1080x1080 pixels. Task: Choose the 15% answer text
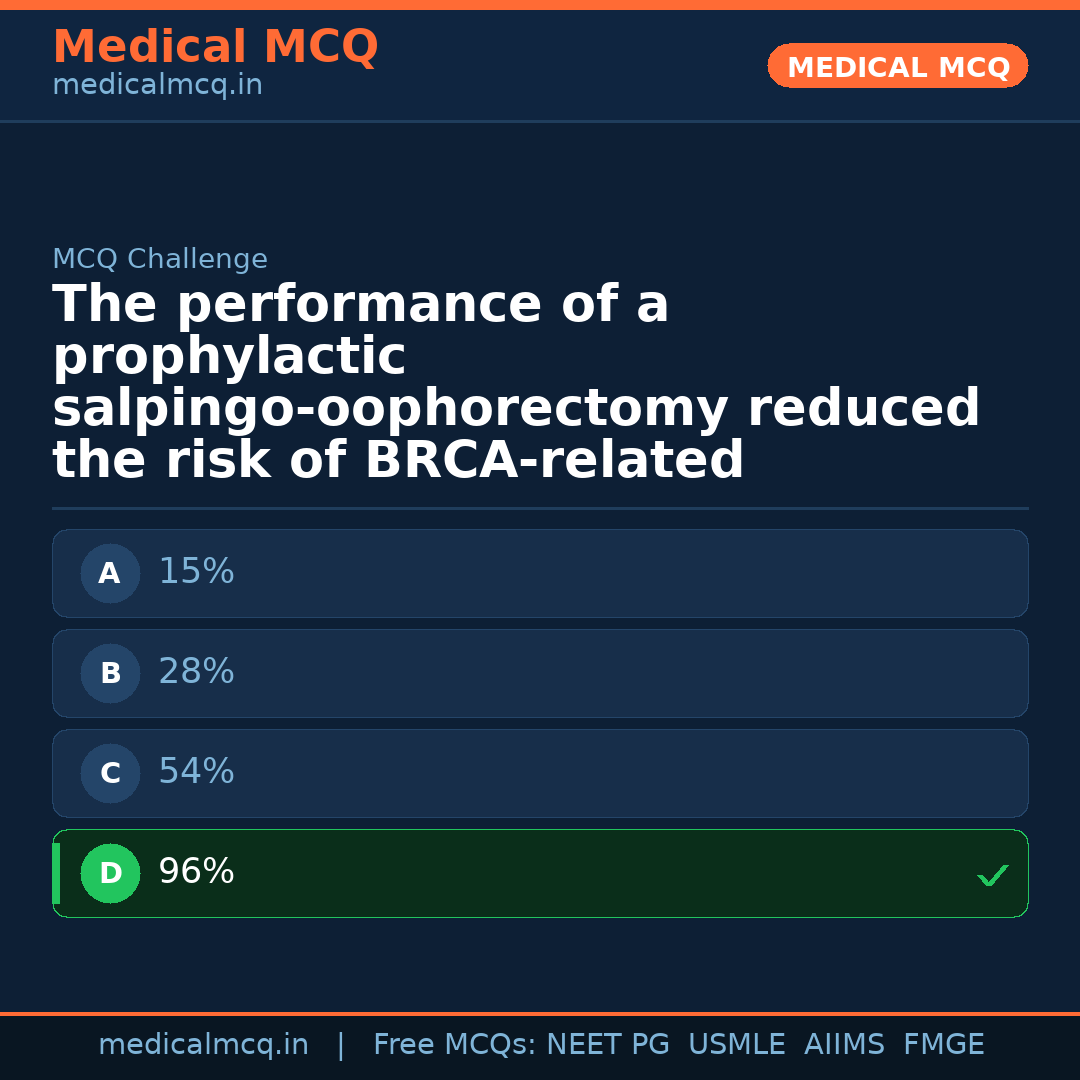point(196,572)
